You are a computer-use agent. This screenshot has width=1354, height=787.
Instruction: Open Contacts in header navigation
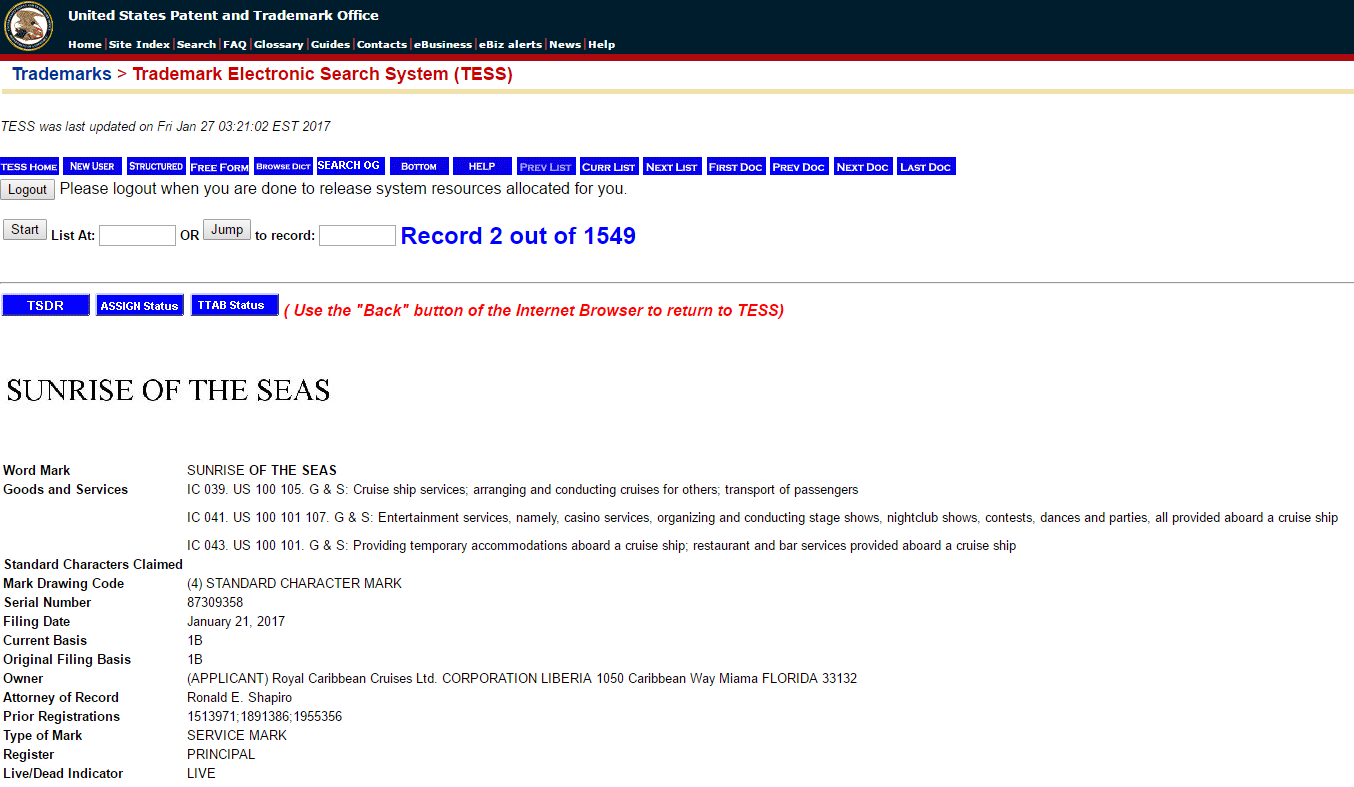click(382, 44)
